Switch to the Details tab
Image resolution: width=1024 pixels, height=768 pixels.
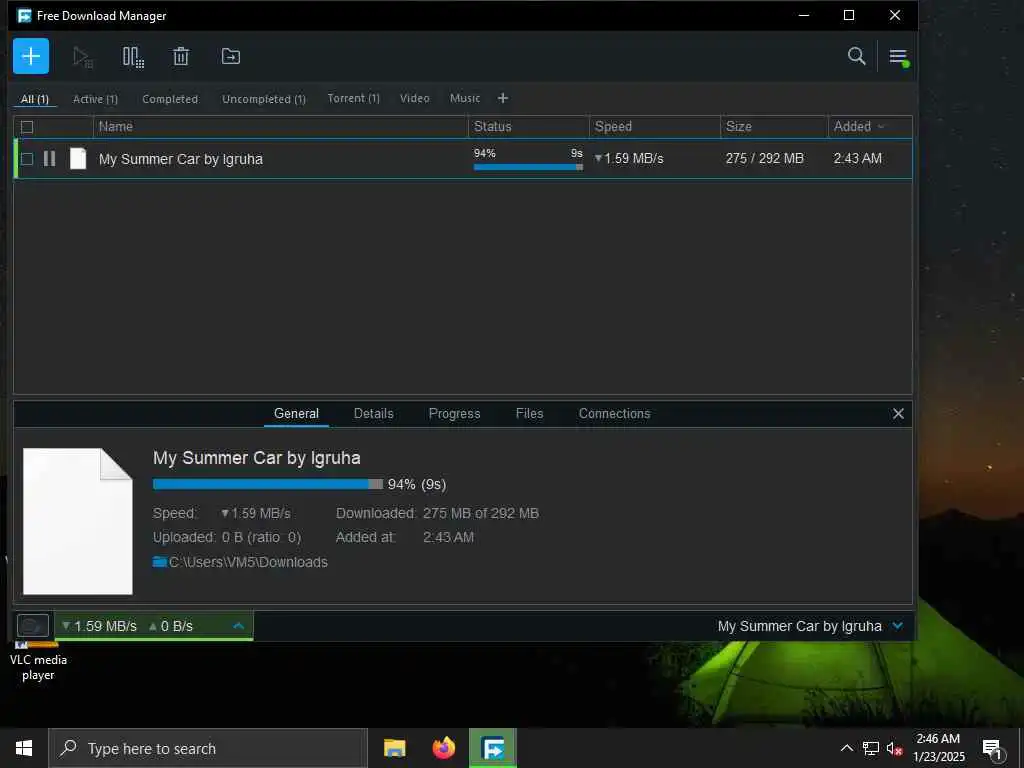tap(374, 413)
